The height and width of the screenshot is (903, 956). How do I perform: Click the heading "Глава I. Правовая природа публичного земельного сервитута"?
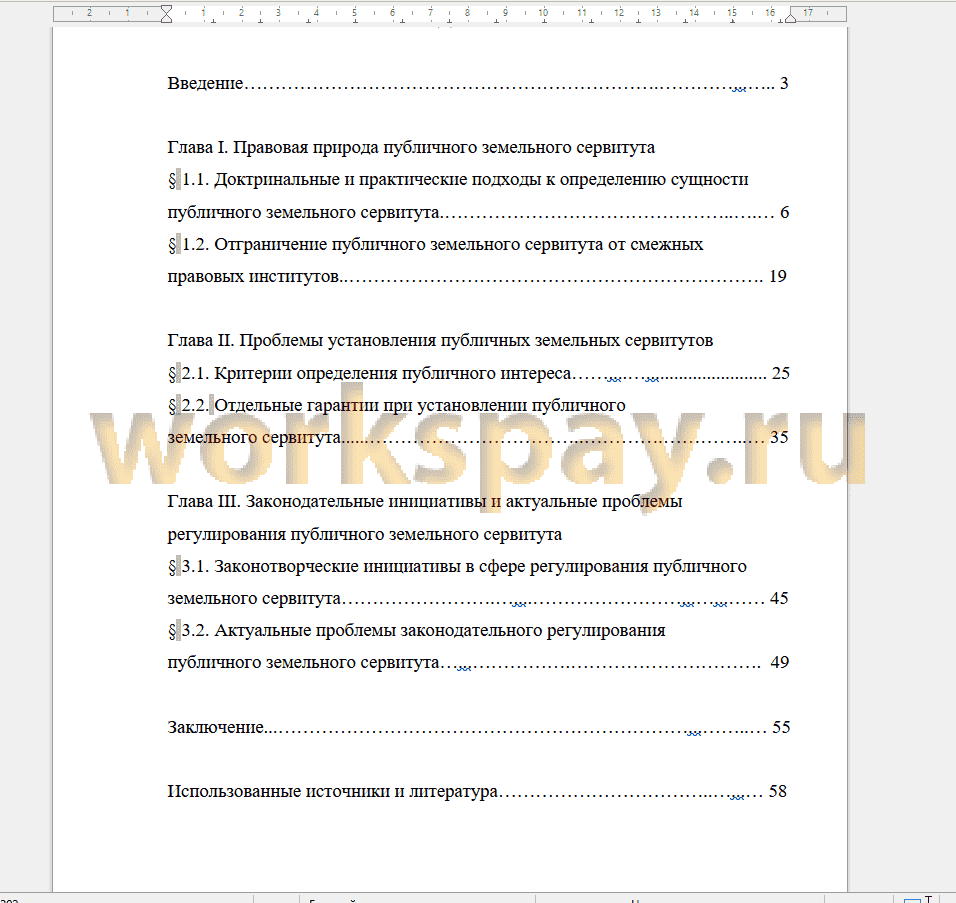(411, 148)
